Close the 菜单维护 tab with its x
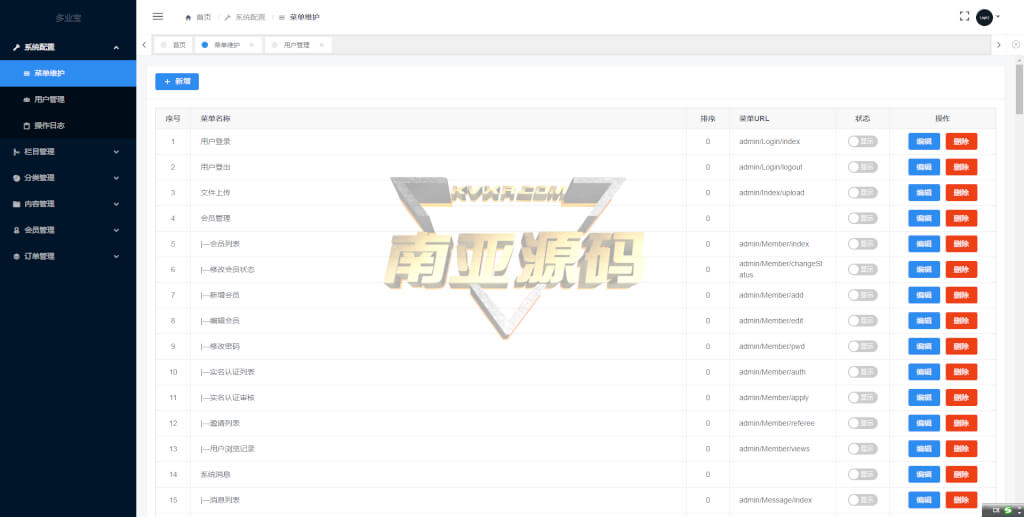This screenshot has width=1024, height=517. (x=251, y=45)
